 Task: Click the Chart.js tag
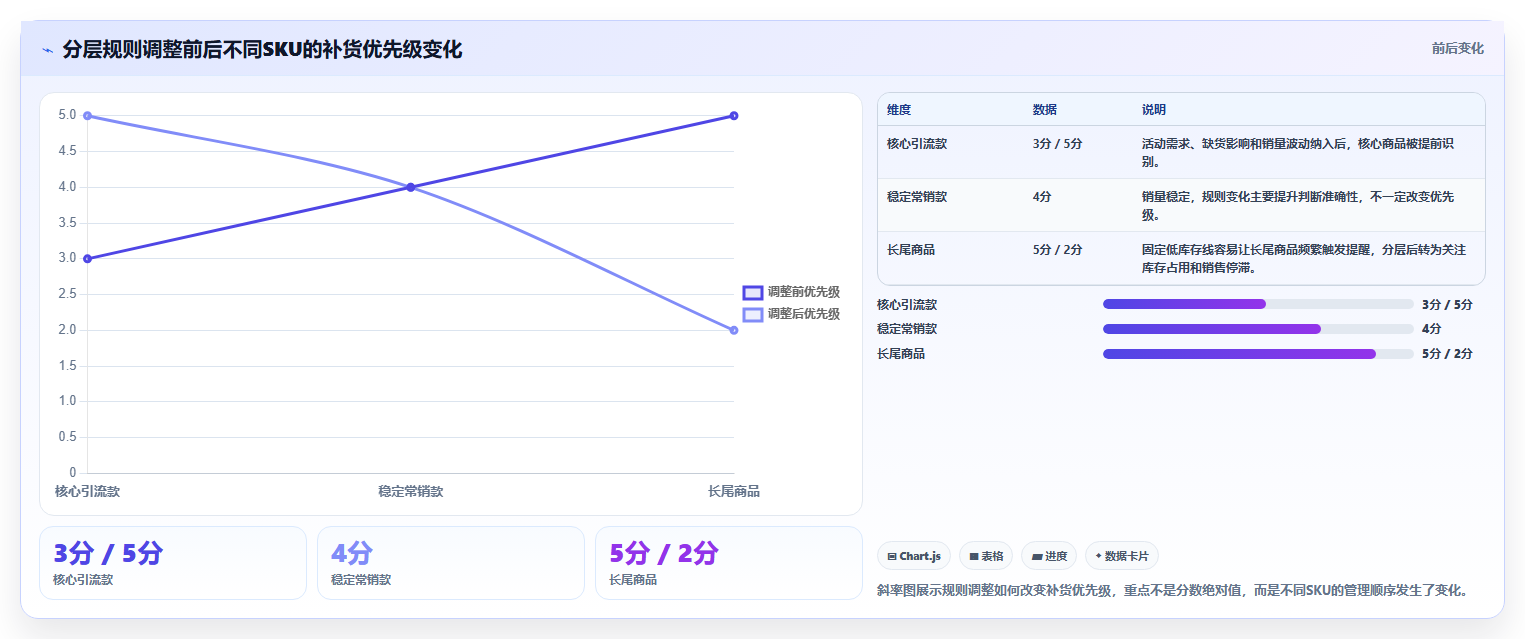coord(914,556)
